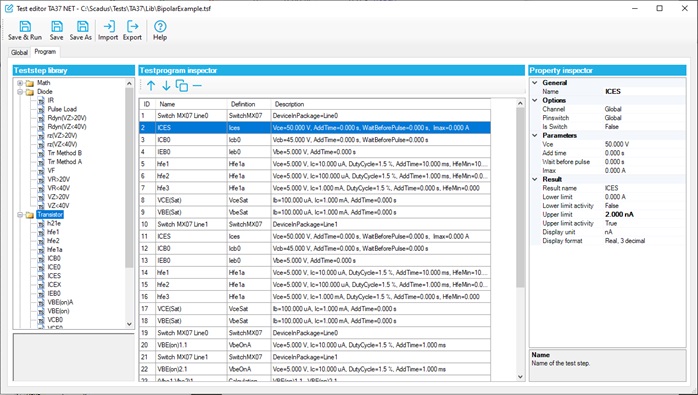Click Testprogram inspector scrollbar up arrow
This screenshot has height=395, width=698.
520,103
